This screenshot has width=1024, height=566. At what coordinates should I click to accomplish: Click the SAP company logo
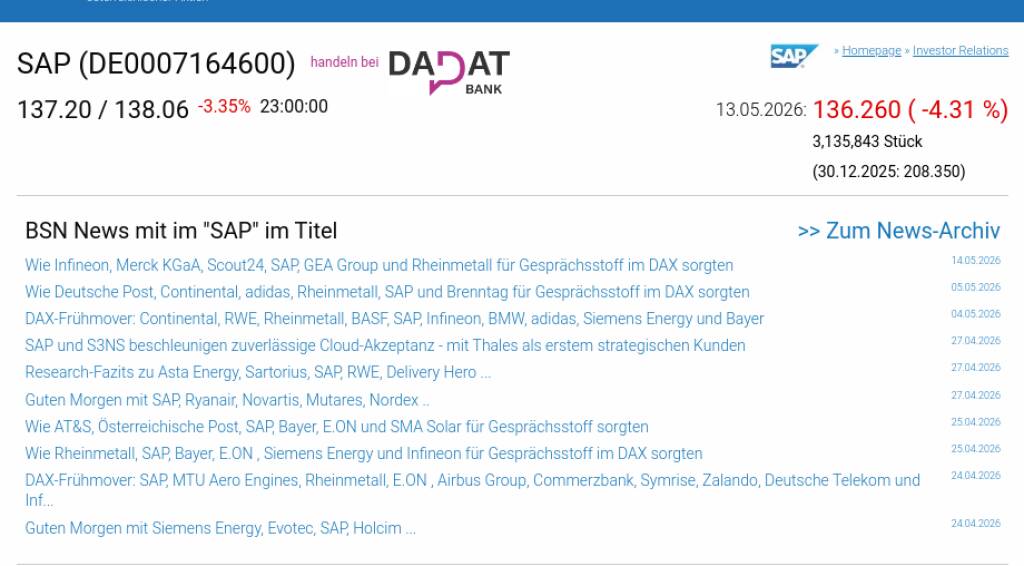pyautogui.click(x=793, y=56)
